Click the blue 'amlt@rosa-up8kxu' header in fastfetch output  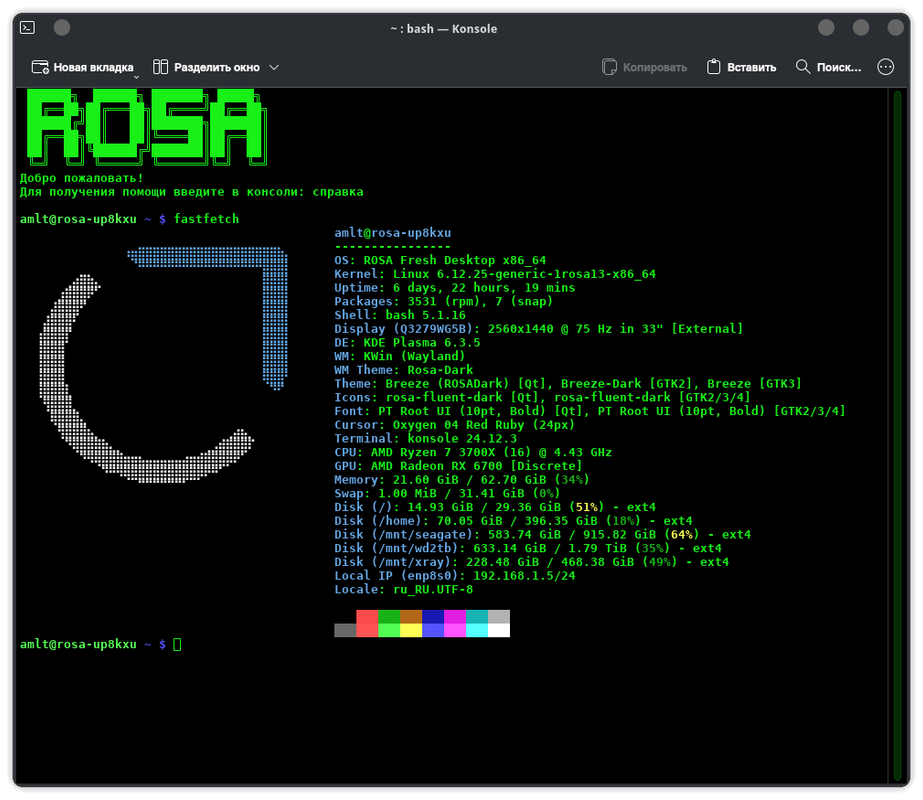pyautogui.click(x=393, y=233)
